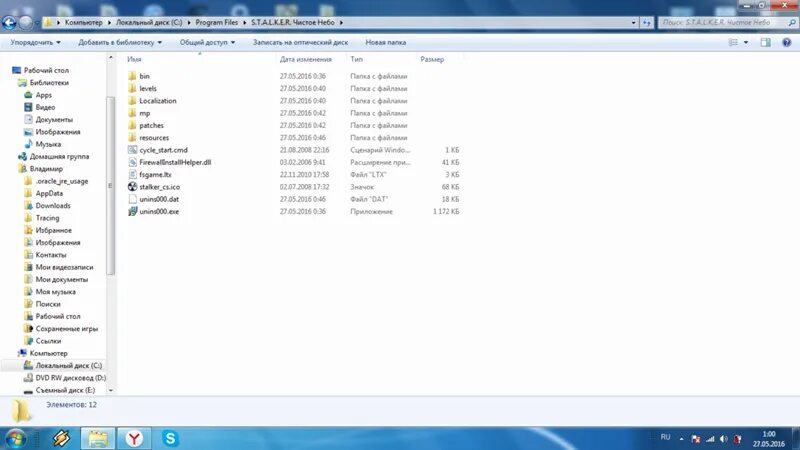The width and height of the screenshot is (800, 450).
Task: Open Музыка library in sidebar
Action: pyautogui.click(x=48, y=144)
